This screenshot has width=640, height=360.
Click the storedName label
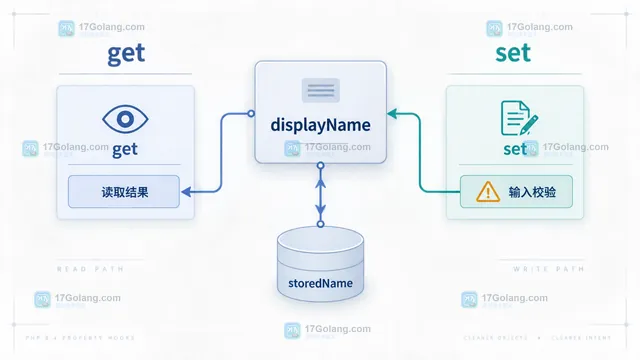pos(320,283)
